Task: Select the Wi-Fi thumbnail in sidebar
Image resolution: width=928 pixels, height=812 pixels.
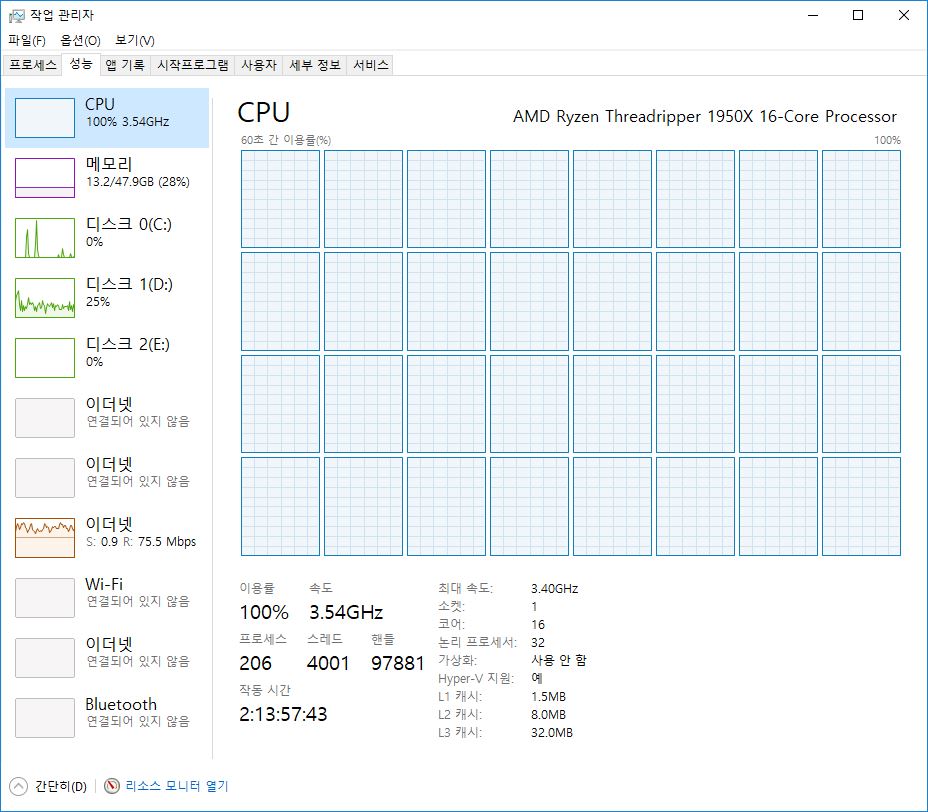Action: coord(45,598)
